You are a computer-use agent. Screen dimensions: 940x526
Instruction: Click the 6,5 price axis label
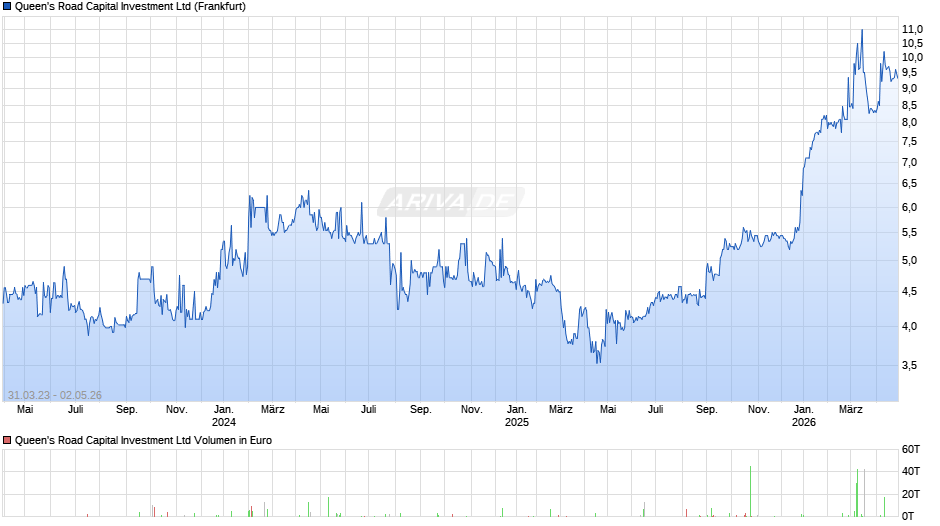[x=909, y=184]
